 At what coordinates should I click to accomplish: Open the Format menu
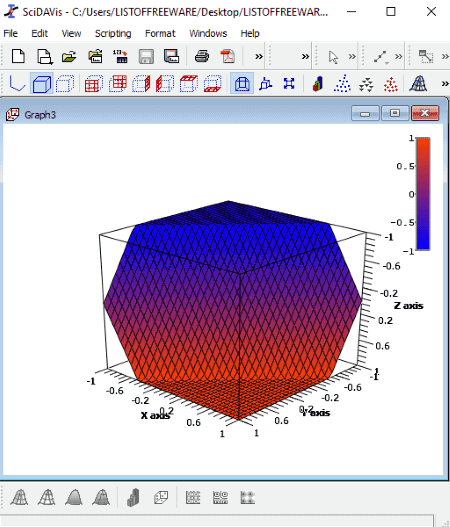[160, 33]
